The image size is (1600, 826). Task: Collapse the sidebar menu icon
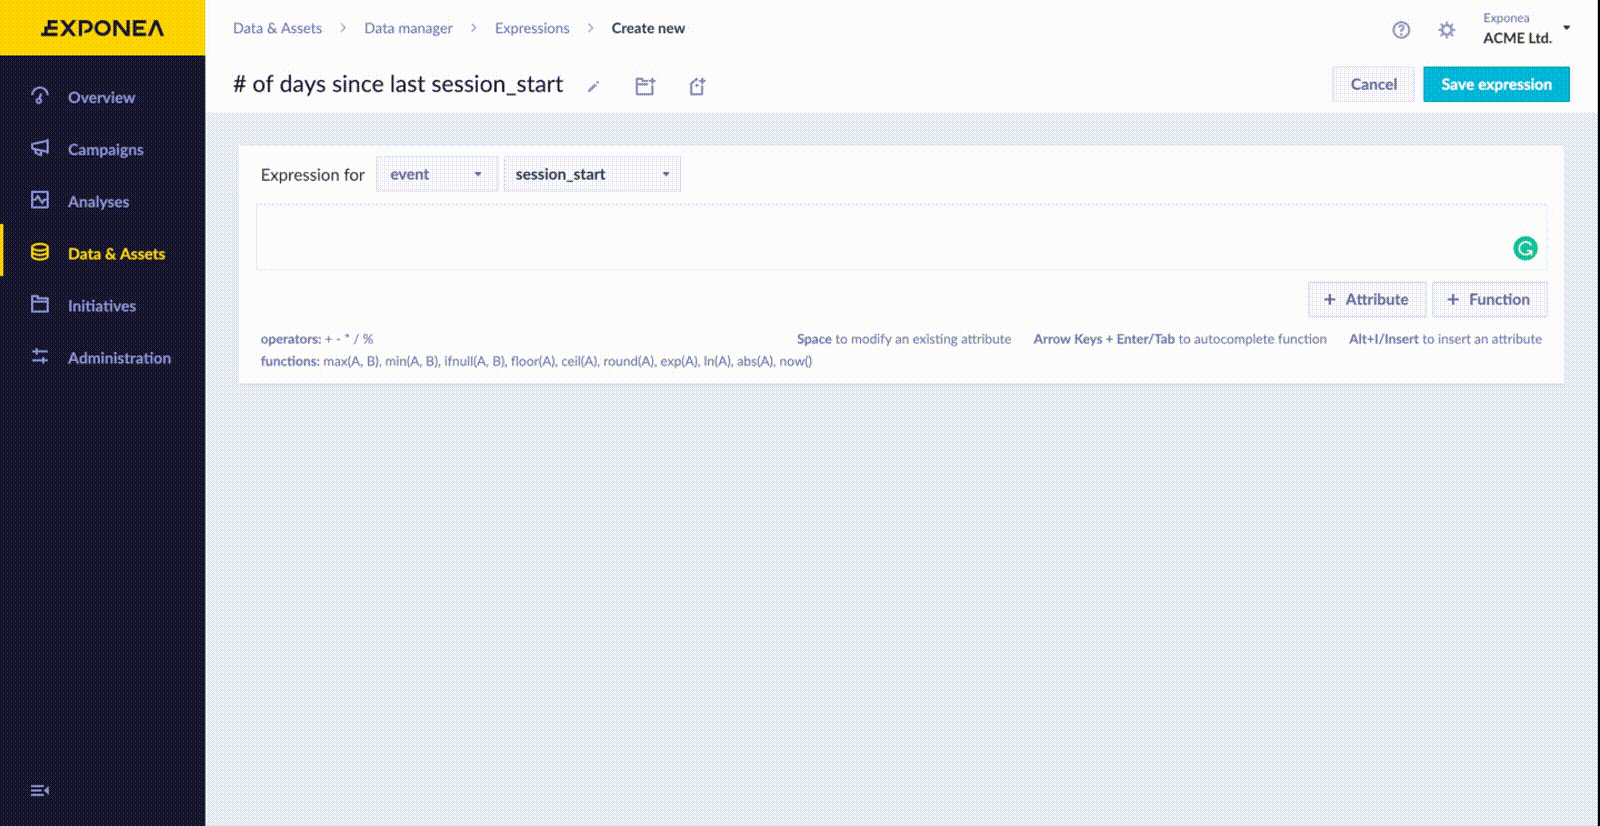[40, 790]
